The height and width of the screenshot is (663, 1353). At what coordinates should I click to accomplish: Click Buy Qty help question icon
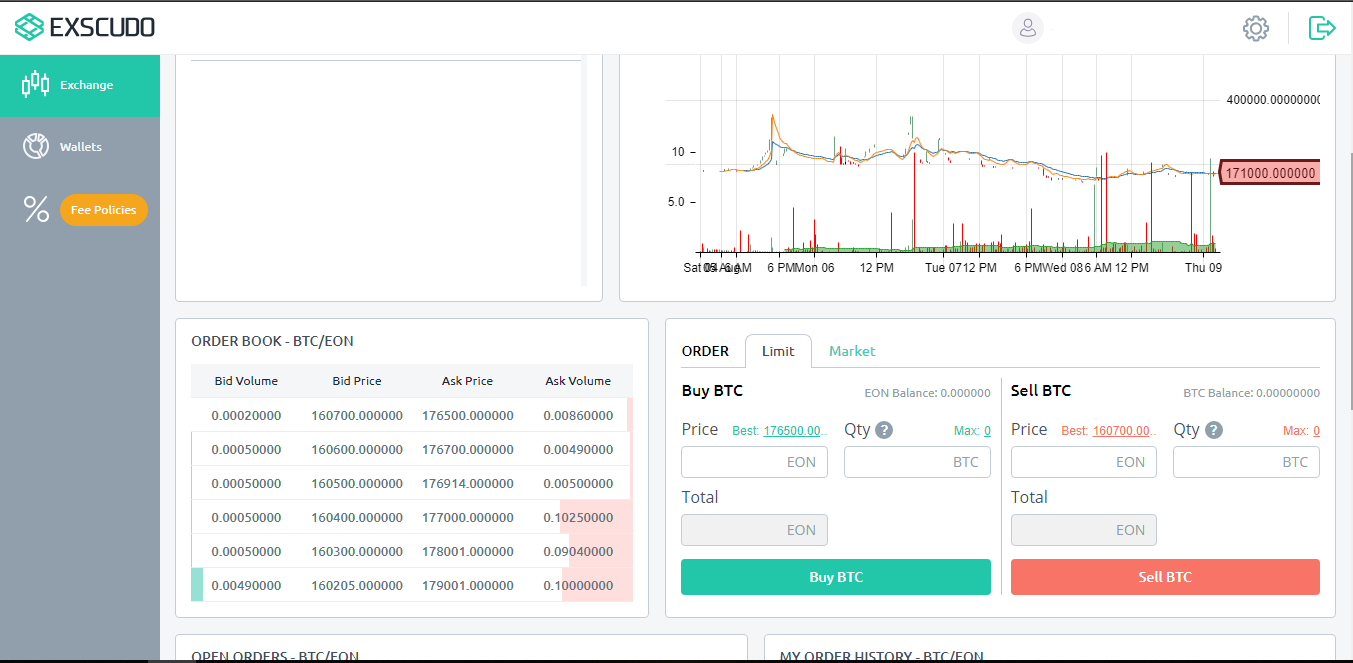point(884,430)
